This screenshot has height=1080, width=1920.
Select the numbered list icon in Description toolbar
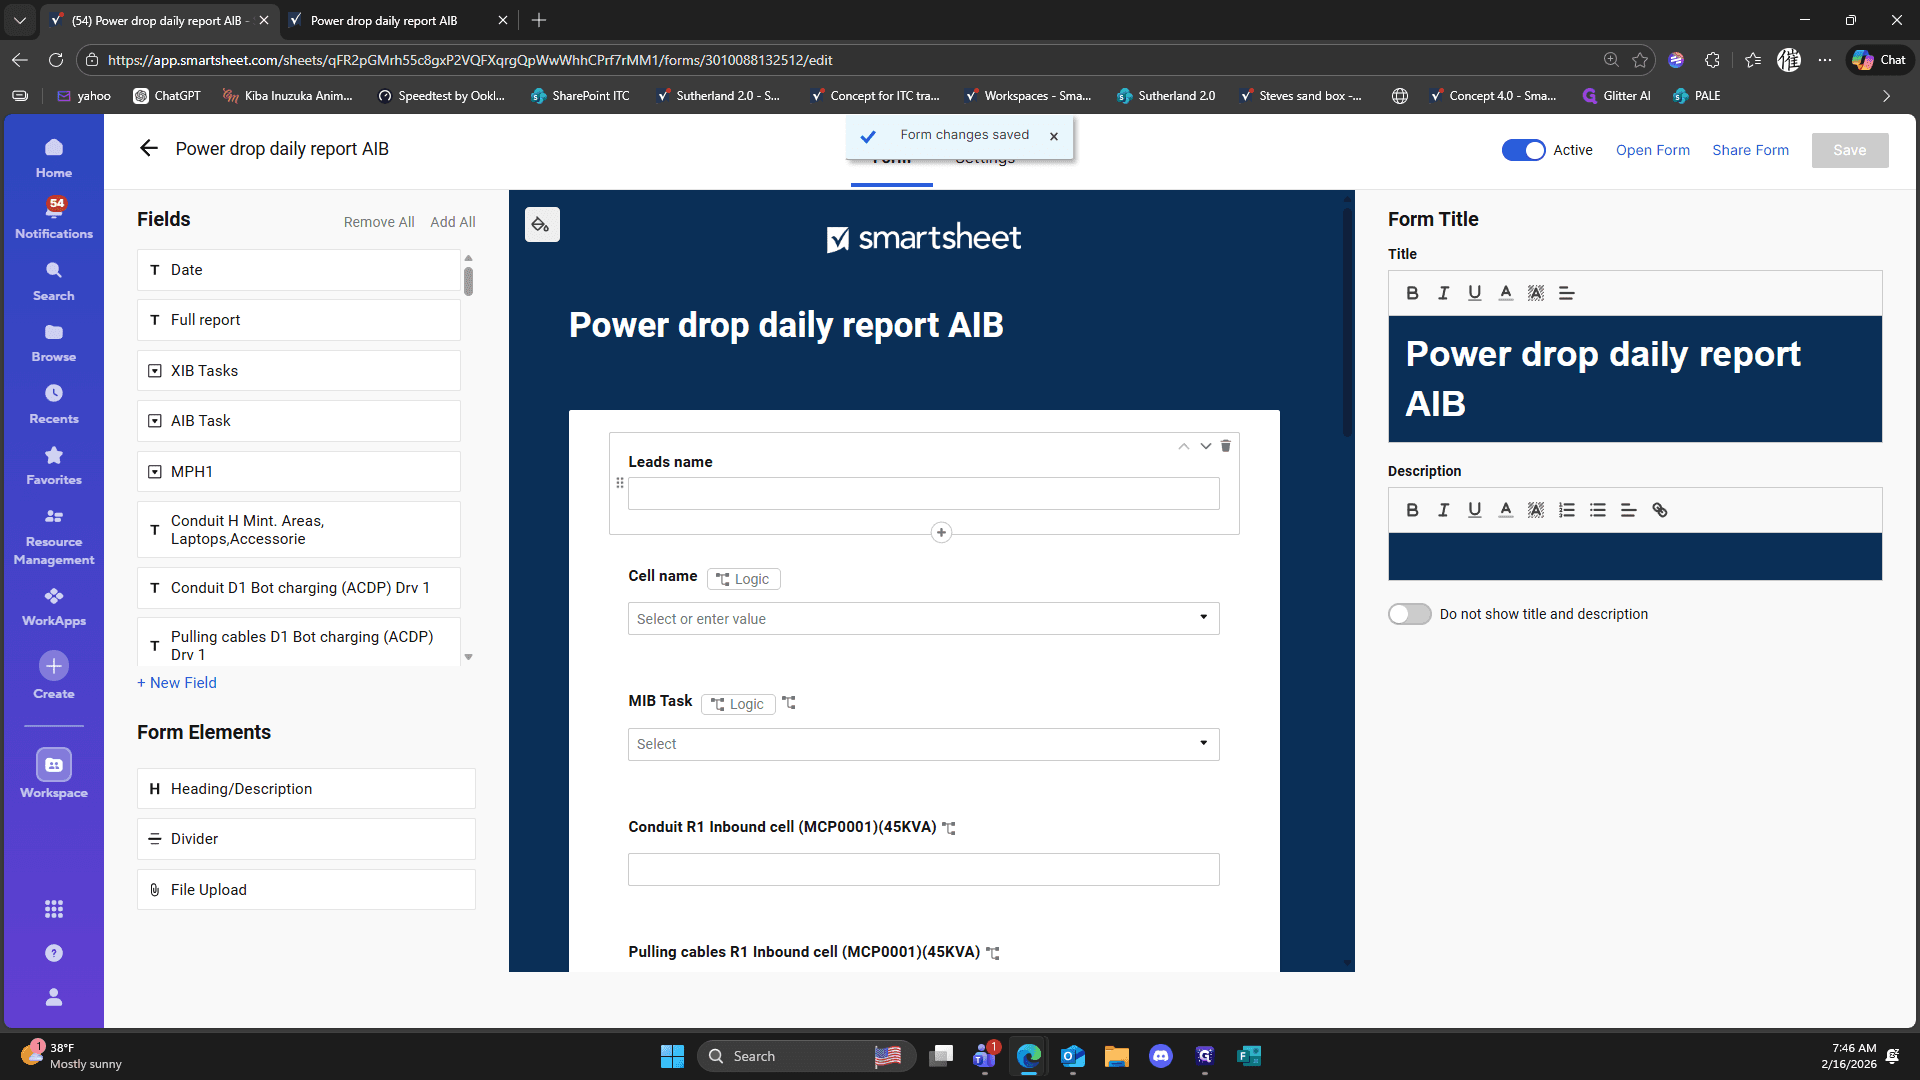pyautogui.click(x=1567, y=510)
